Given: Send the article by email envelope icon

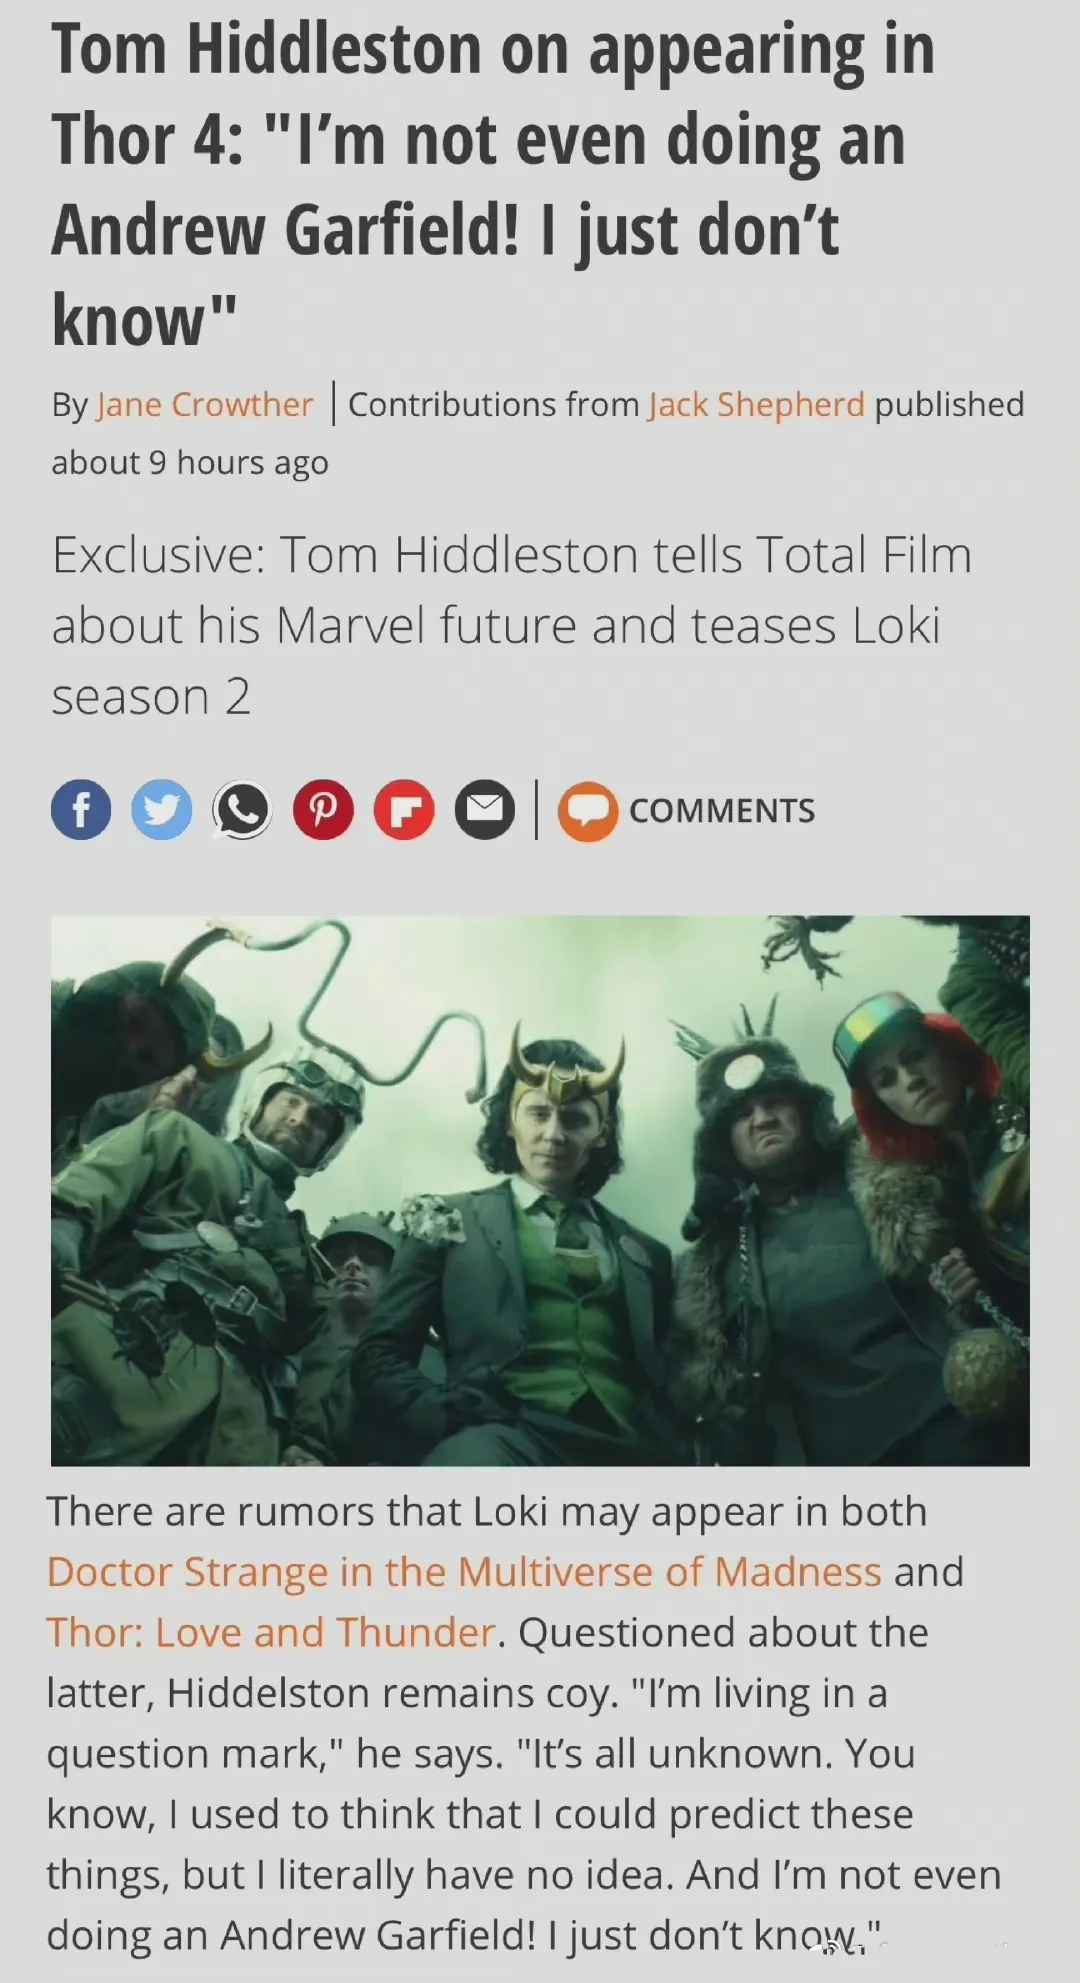Looking at the screenshot, I should tap(485, 810).
